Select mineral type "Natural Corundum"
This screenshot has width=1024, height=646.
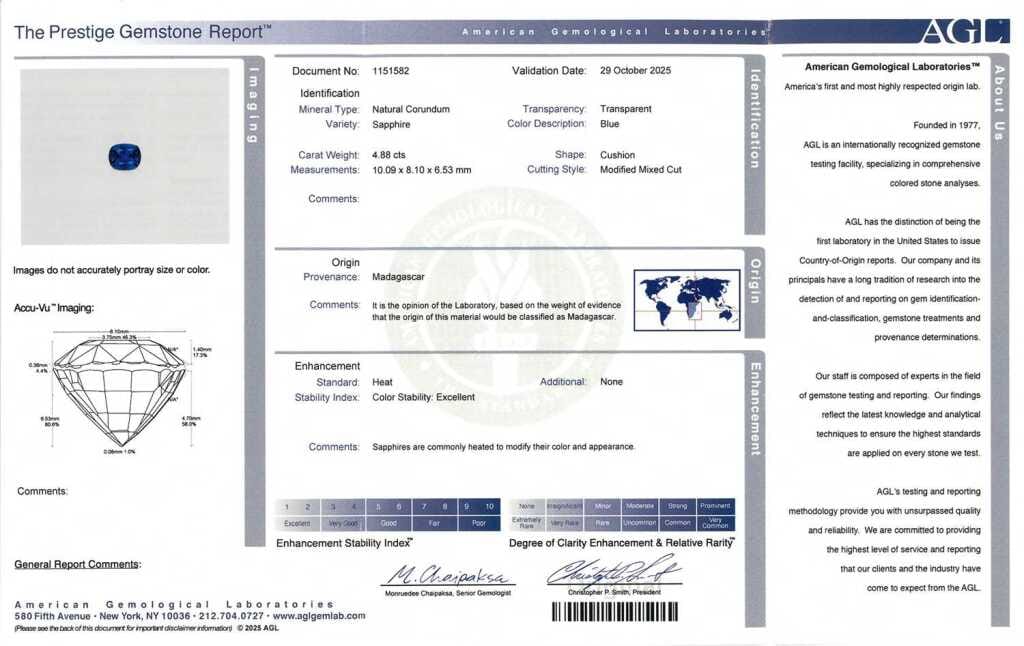411,109
